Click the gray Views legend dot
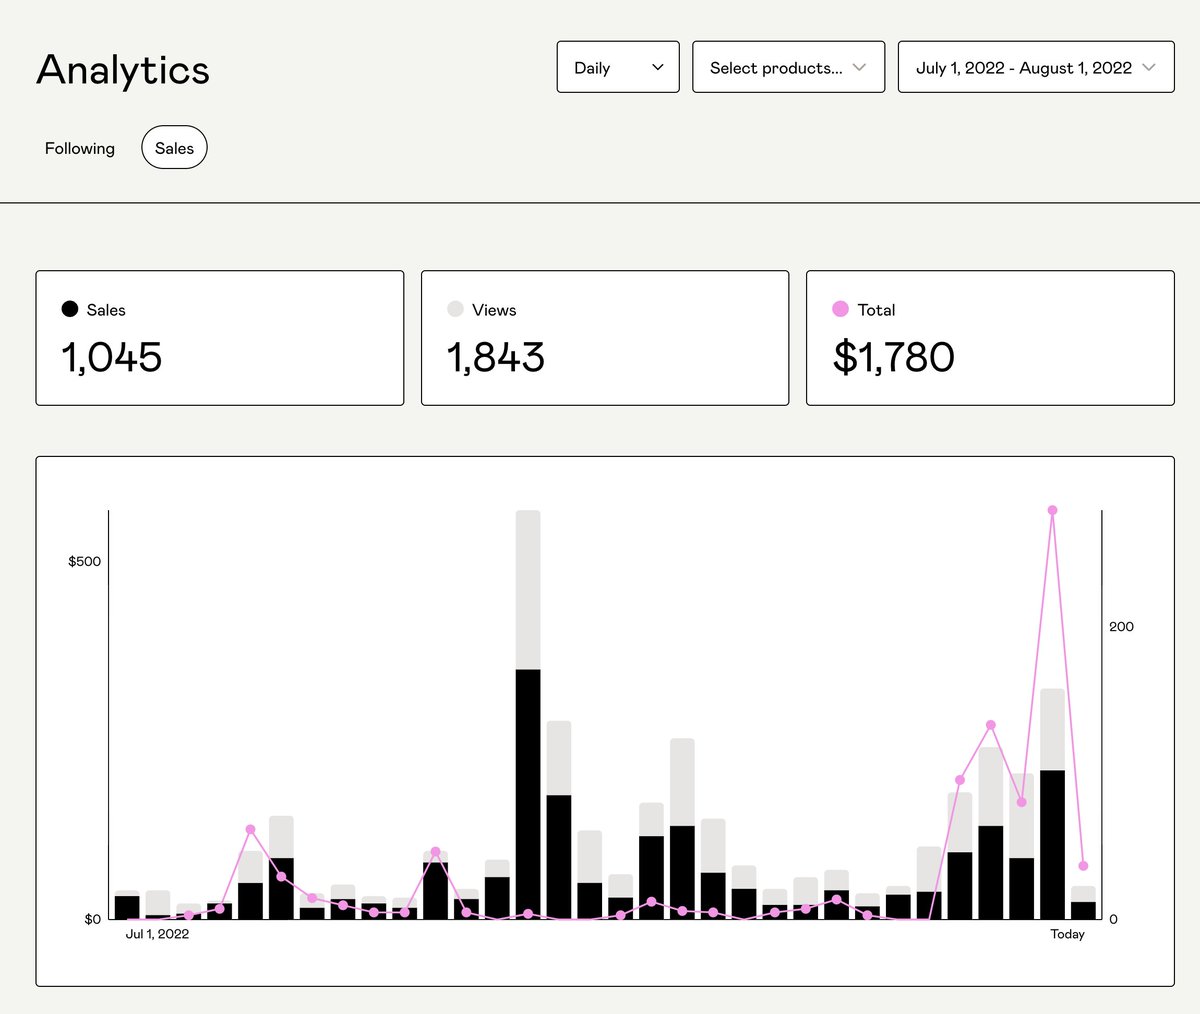 coord(455,309)
